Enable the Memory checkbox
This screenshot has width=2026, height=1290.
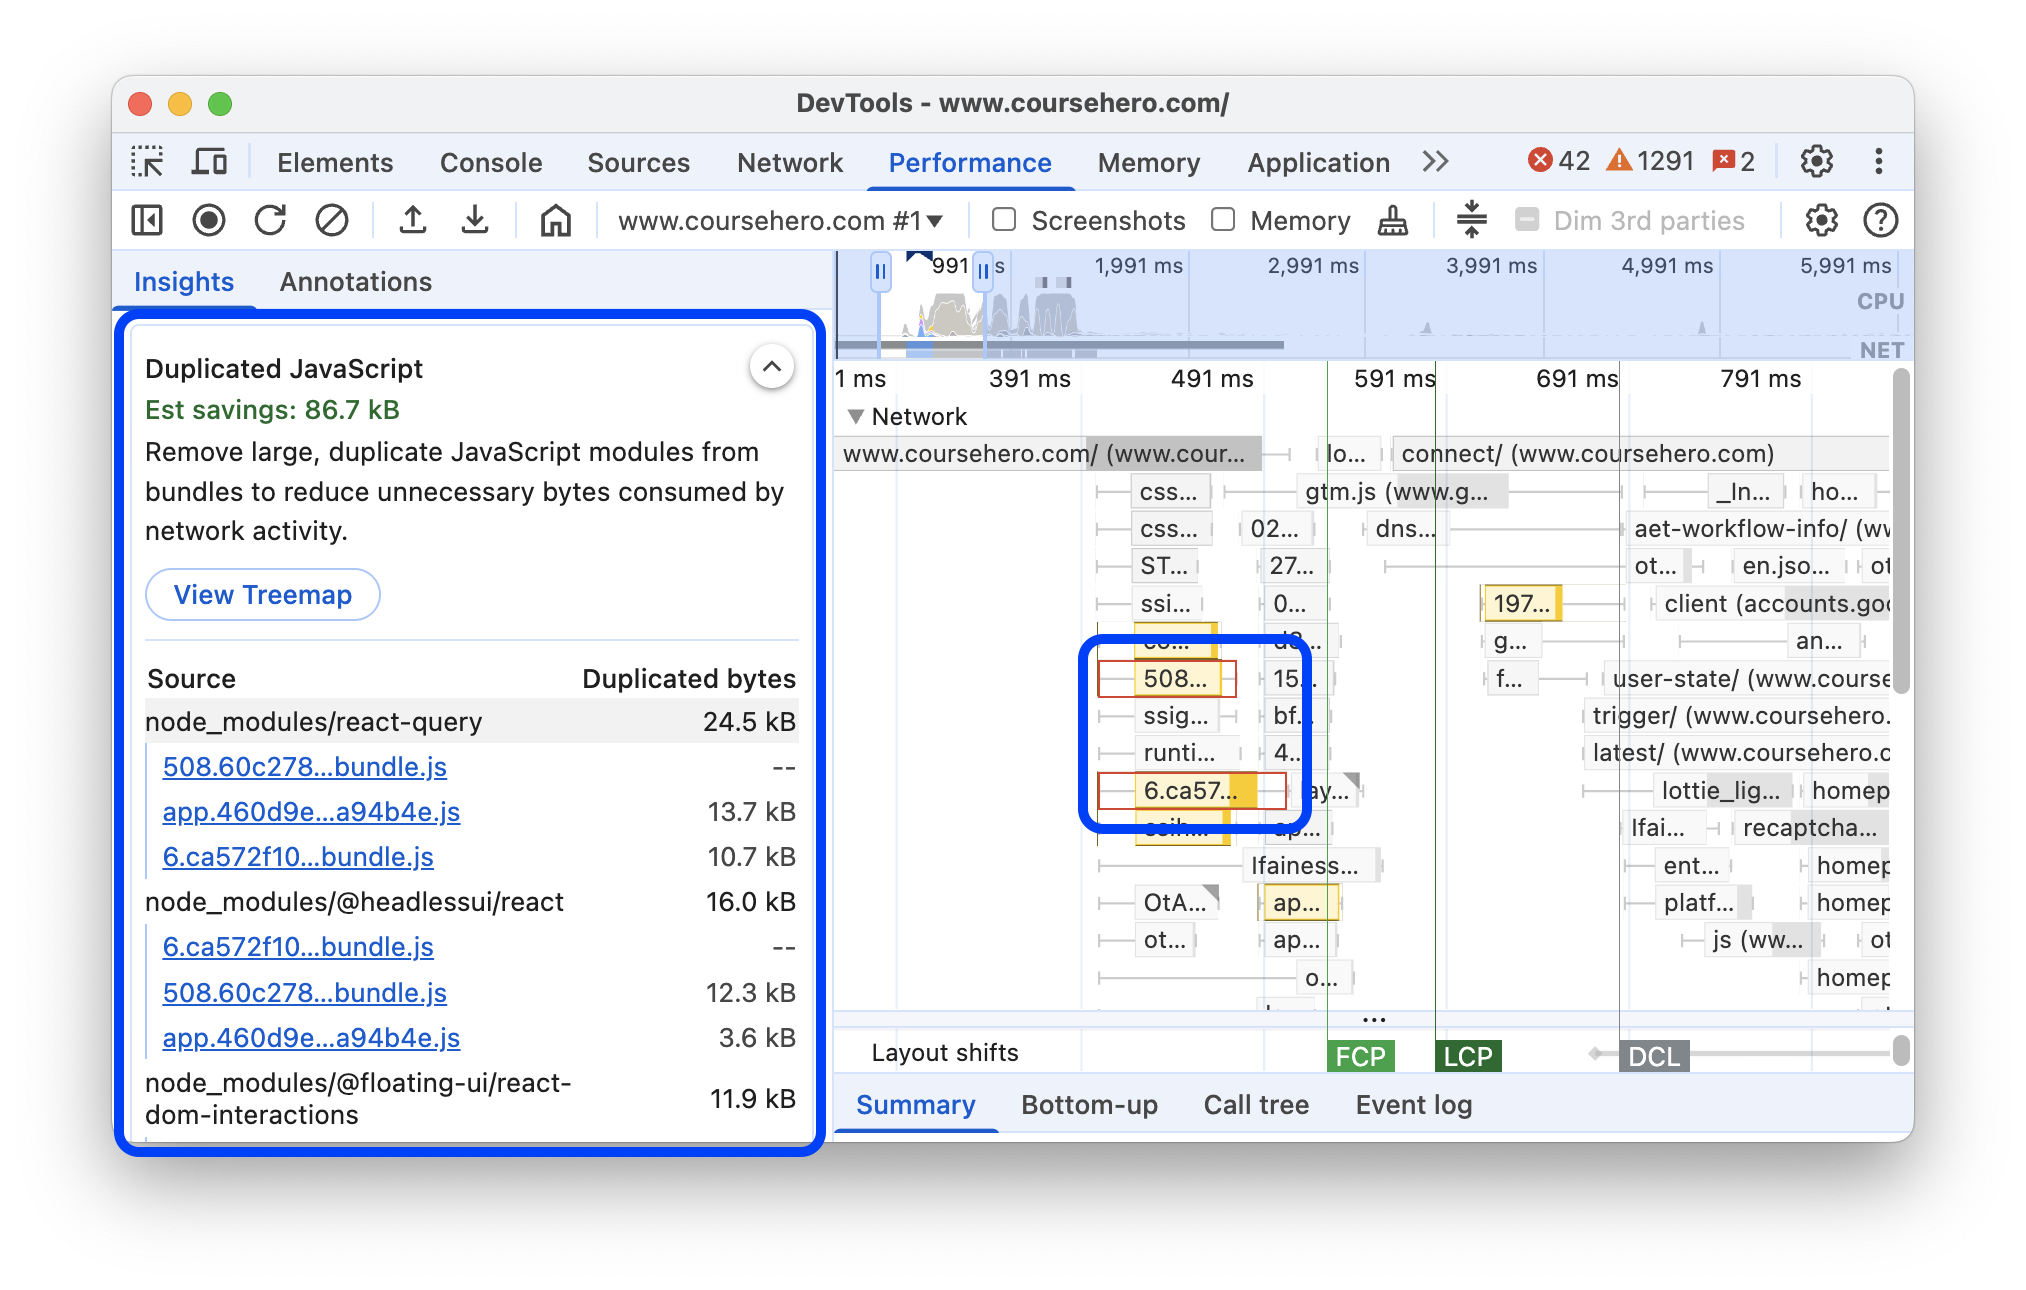[x=1223, y=220]
